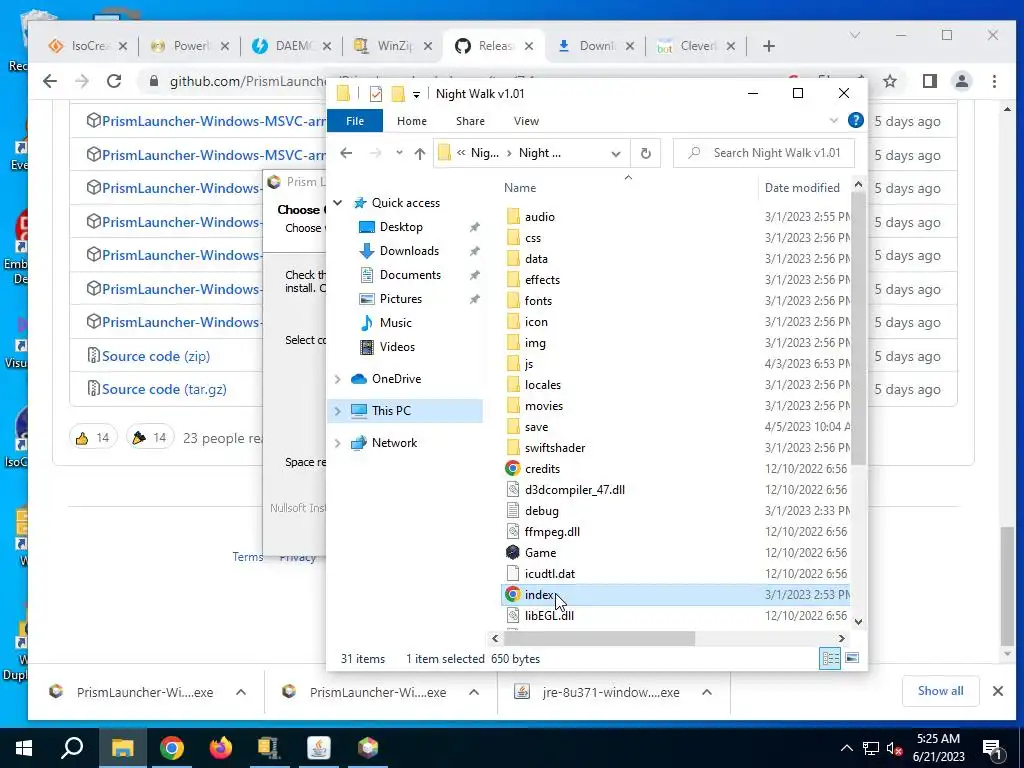Click in Search Night Walk v1.01 field

click(x=763, y=153)
